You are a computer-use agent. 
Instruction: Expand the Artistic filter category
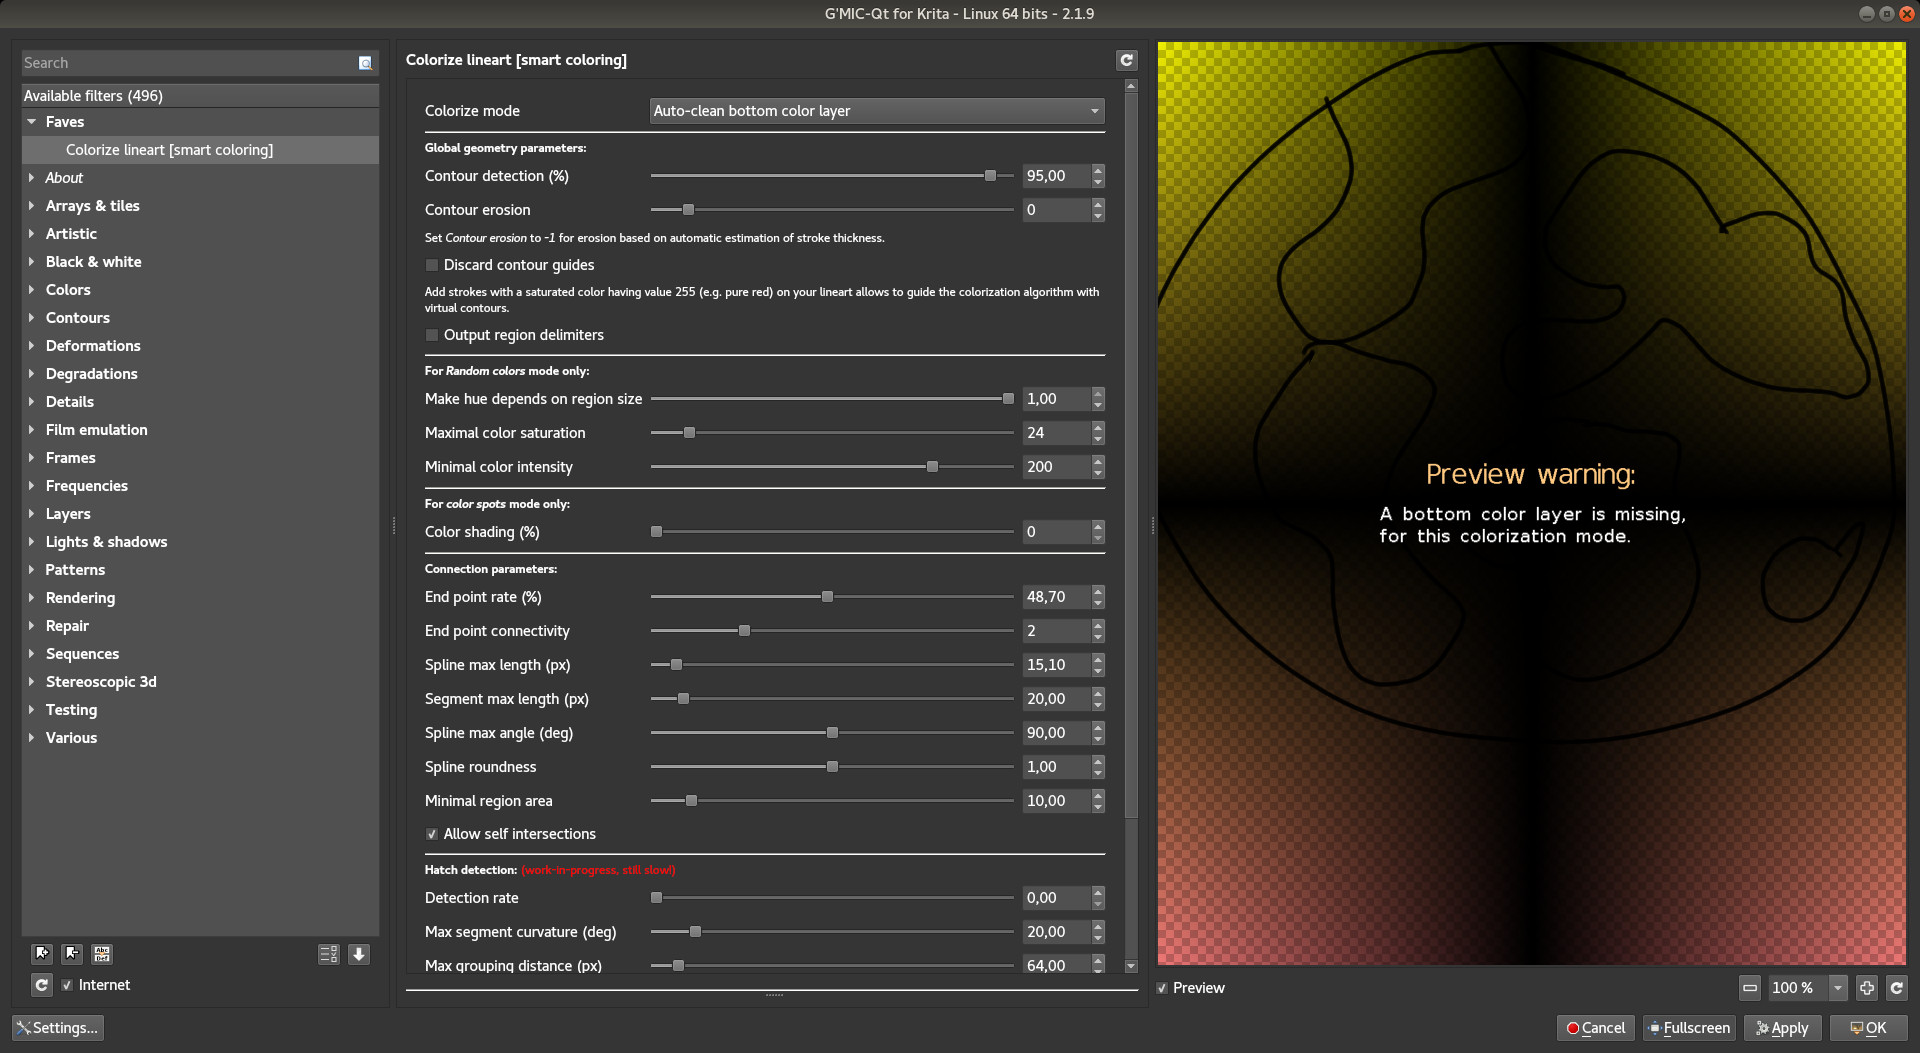click(30, 233)
